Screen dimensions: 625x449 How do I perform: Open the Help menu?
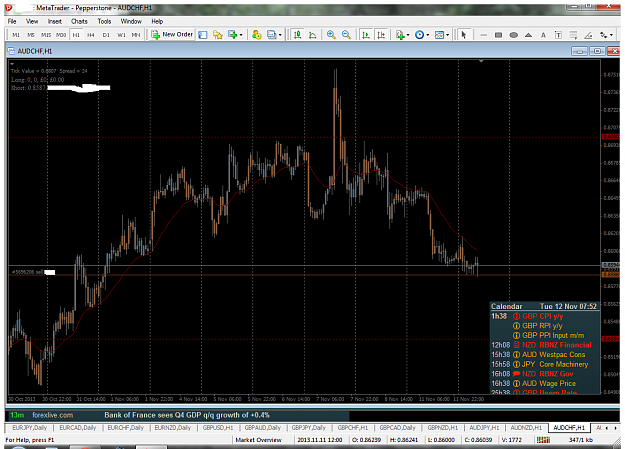coord(157,21)
